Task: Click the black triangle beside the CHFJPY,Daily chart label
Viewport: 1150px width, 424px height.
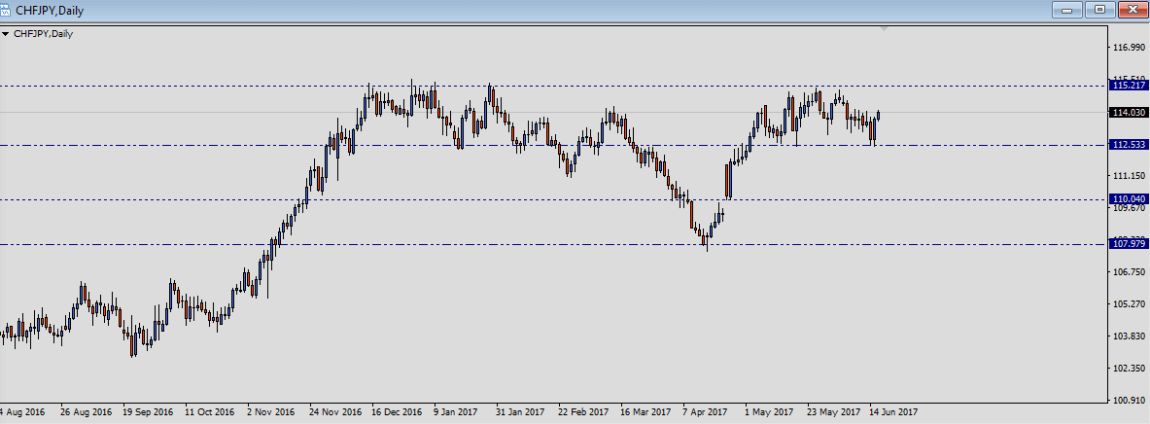Action: 6,34
